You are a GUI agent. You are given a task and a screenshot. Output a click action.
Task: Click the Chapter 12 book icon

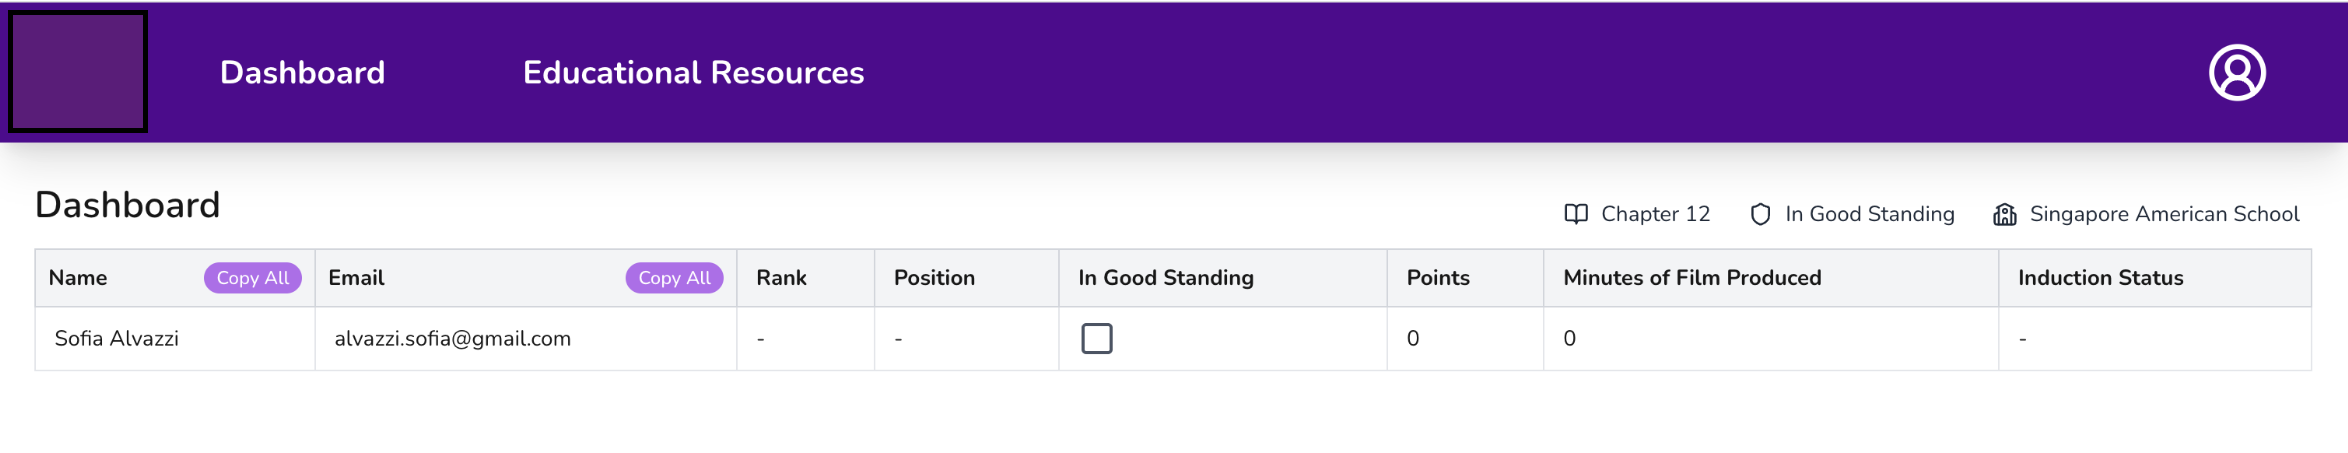[1576, 214]
